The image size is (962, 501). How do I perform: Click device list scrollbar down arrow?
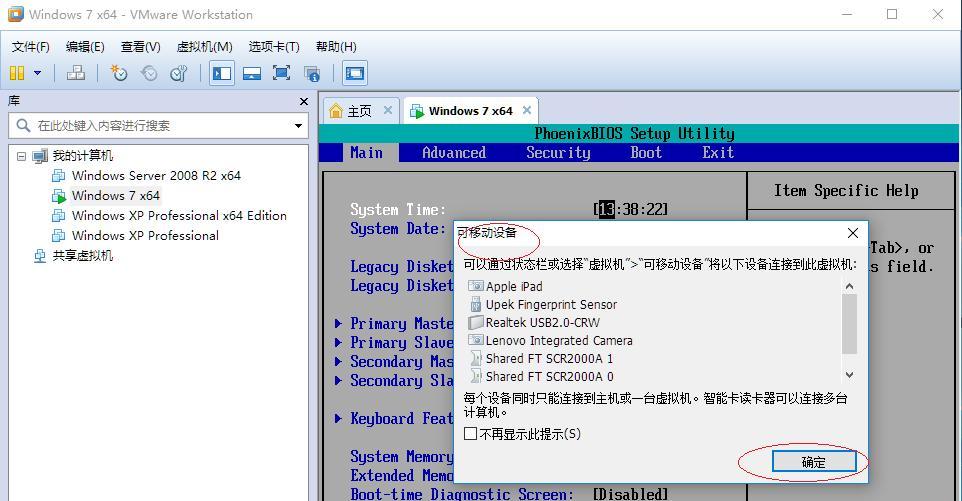click(x=849, y=375)
